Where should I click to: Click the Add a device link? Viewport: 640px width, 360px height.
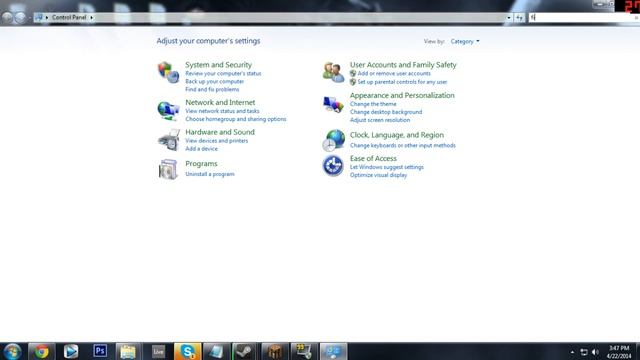pyautogui.click(x=201, y=149)
